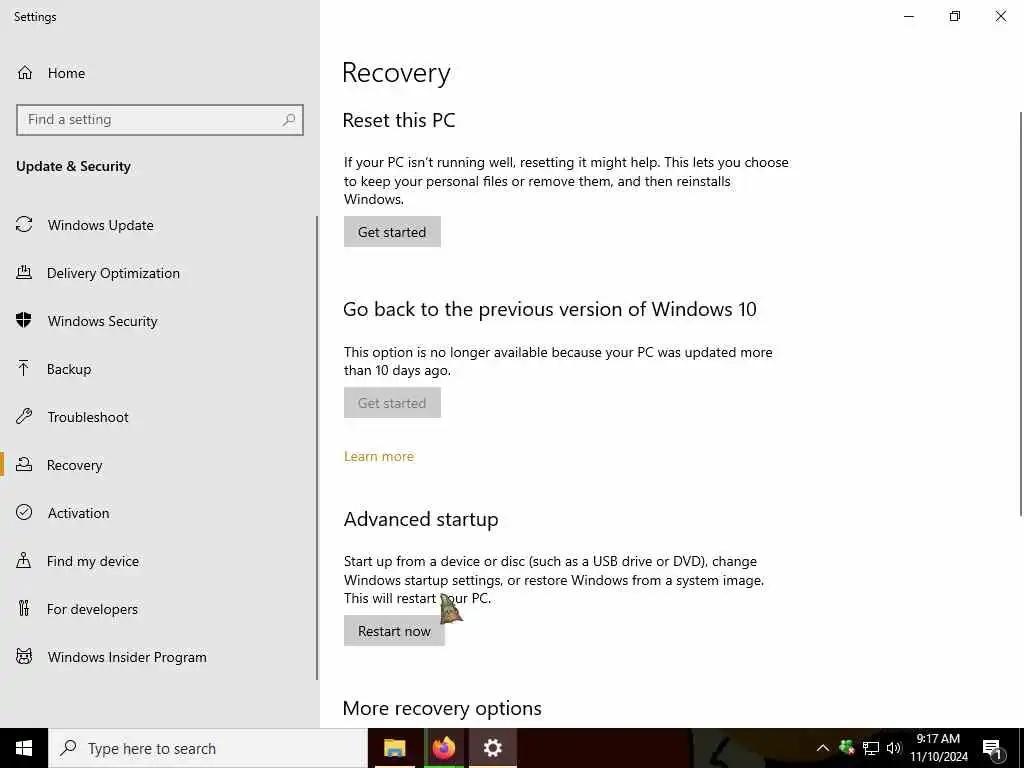Click the main page vertical scrollbar
The image size is (1024, 768).
tap(1021, 313)
